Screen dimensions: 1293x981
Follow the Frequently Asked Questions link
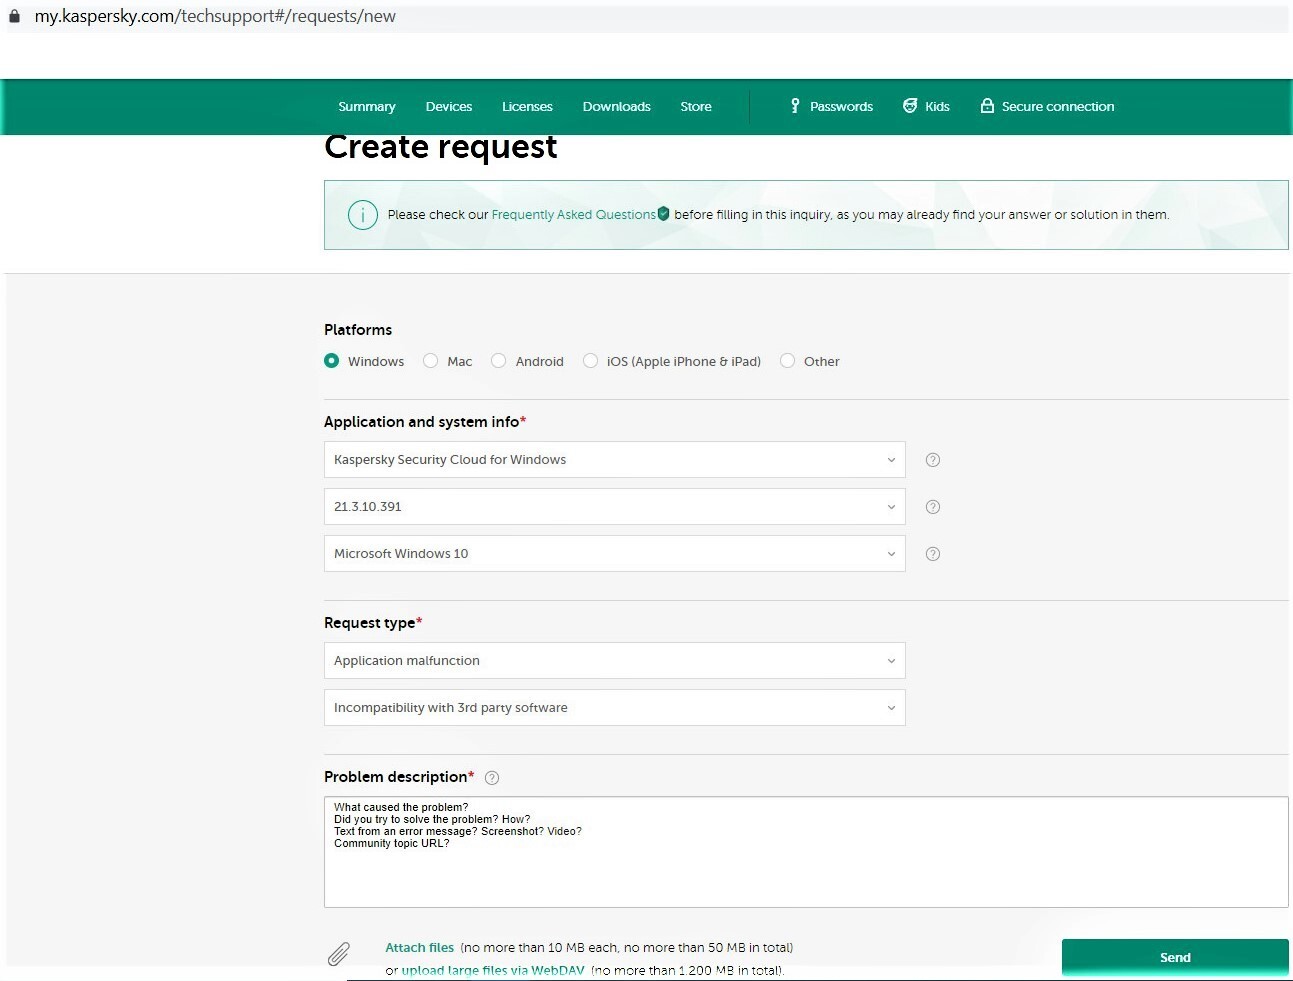click(573, 214)
